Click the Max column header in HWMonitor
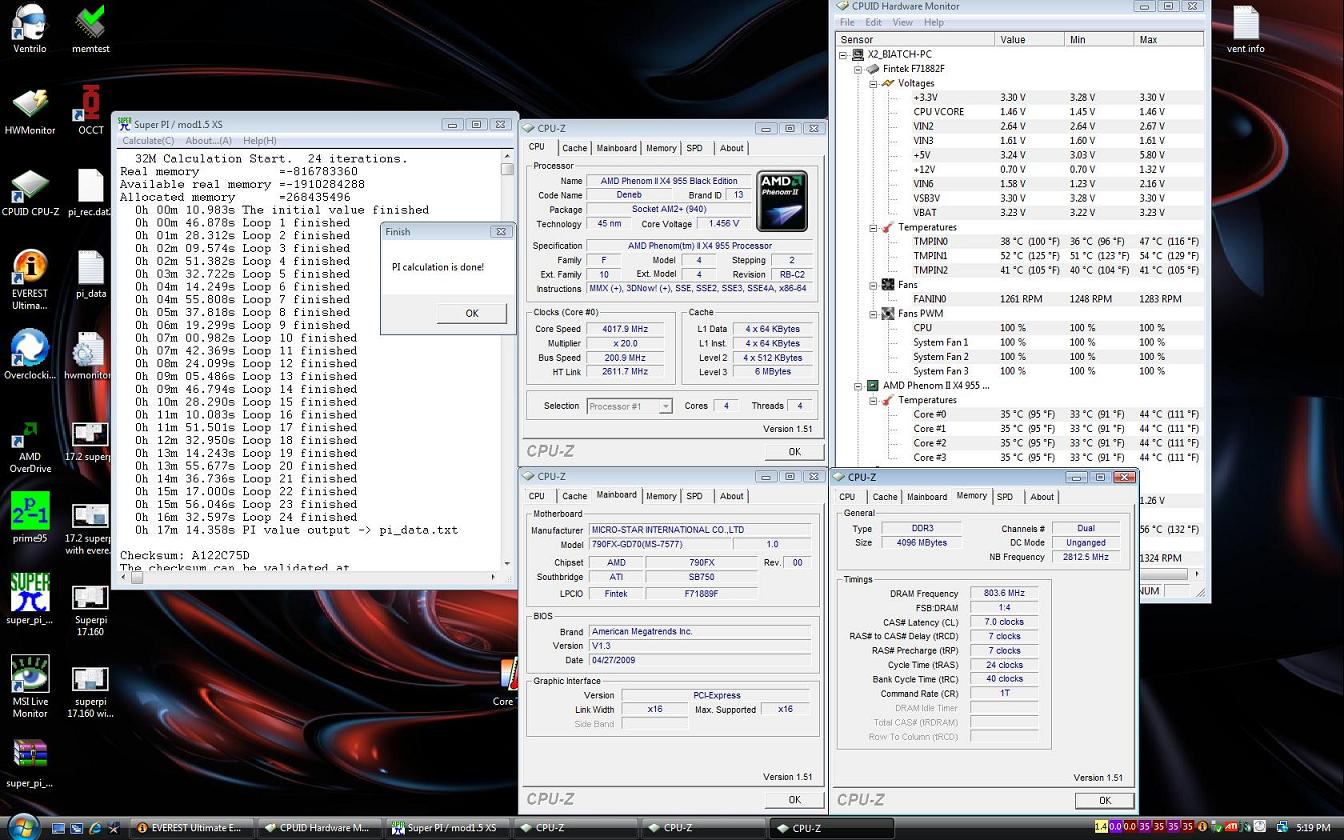Image resolution: width=1344 pixels, height=840 pixels. click(1169, 40)
